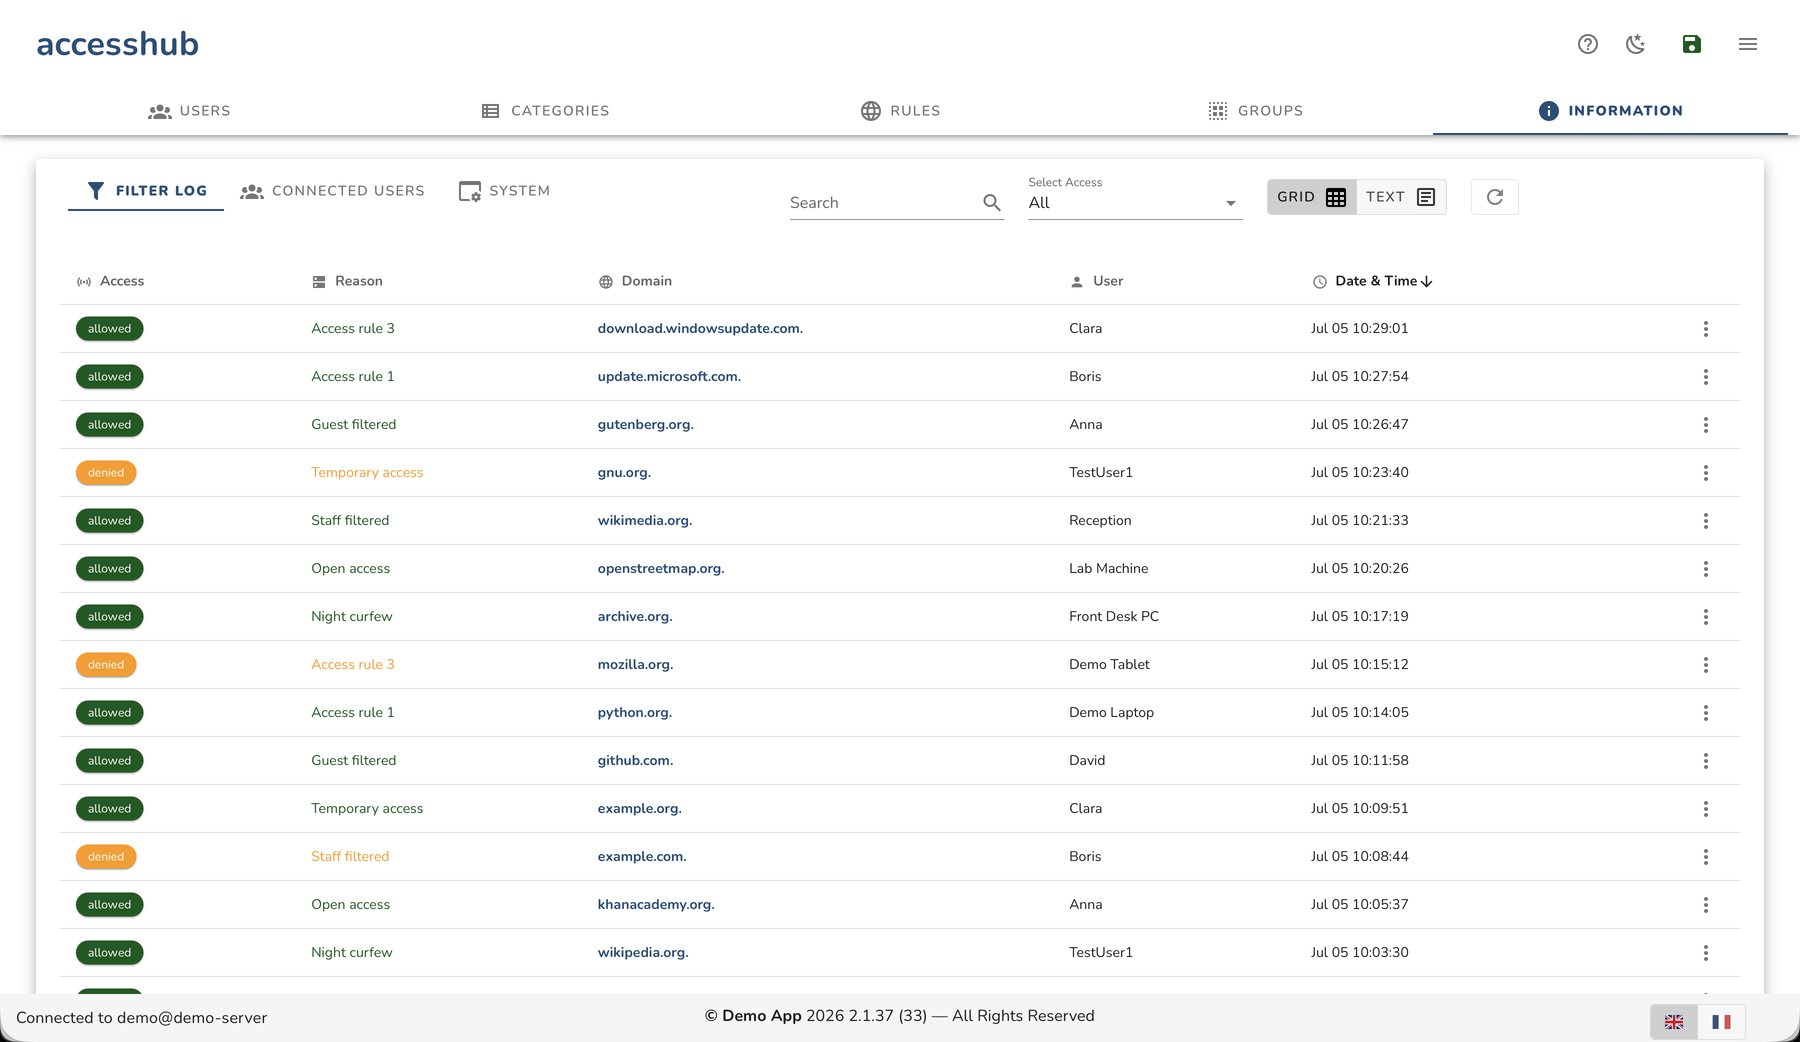This screenshot has width=1800, height=1042.
Task: Open row menu for khanacademy.org
Action: click(1706, 905)
